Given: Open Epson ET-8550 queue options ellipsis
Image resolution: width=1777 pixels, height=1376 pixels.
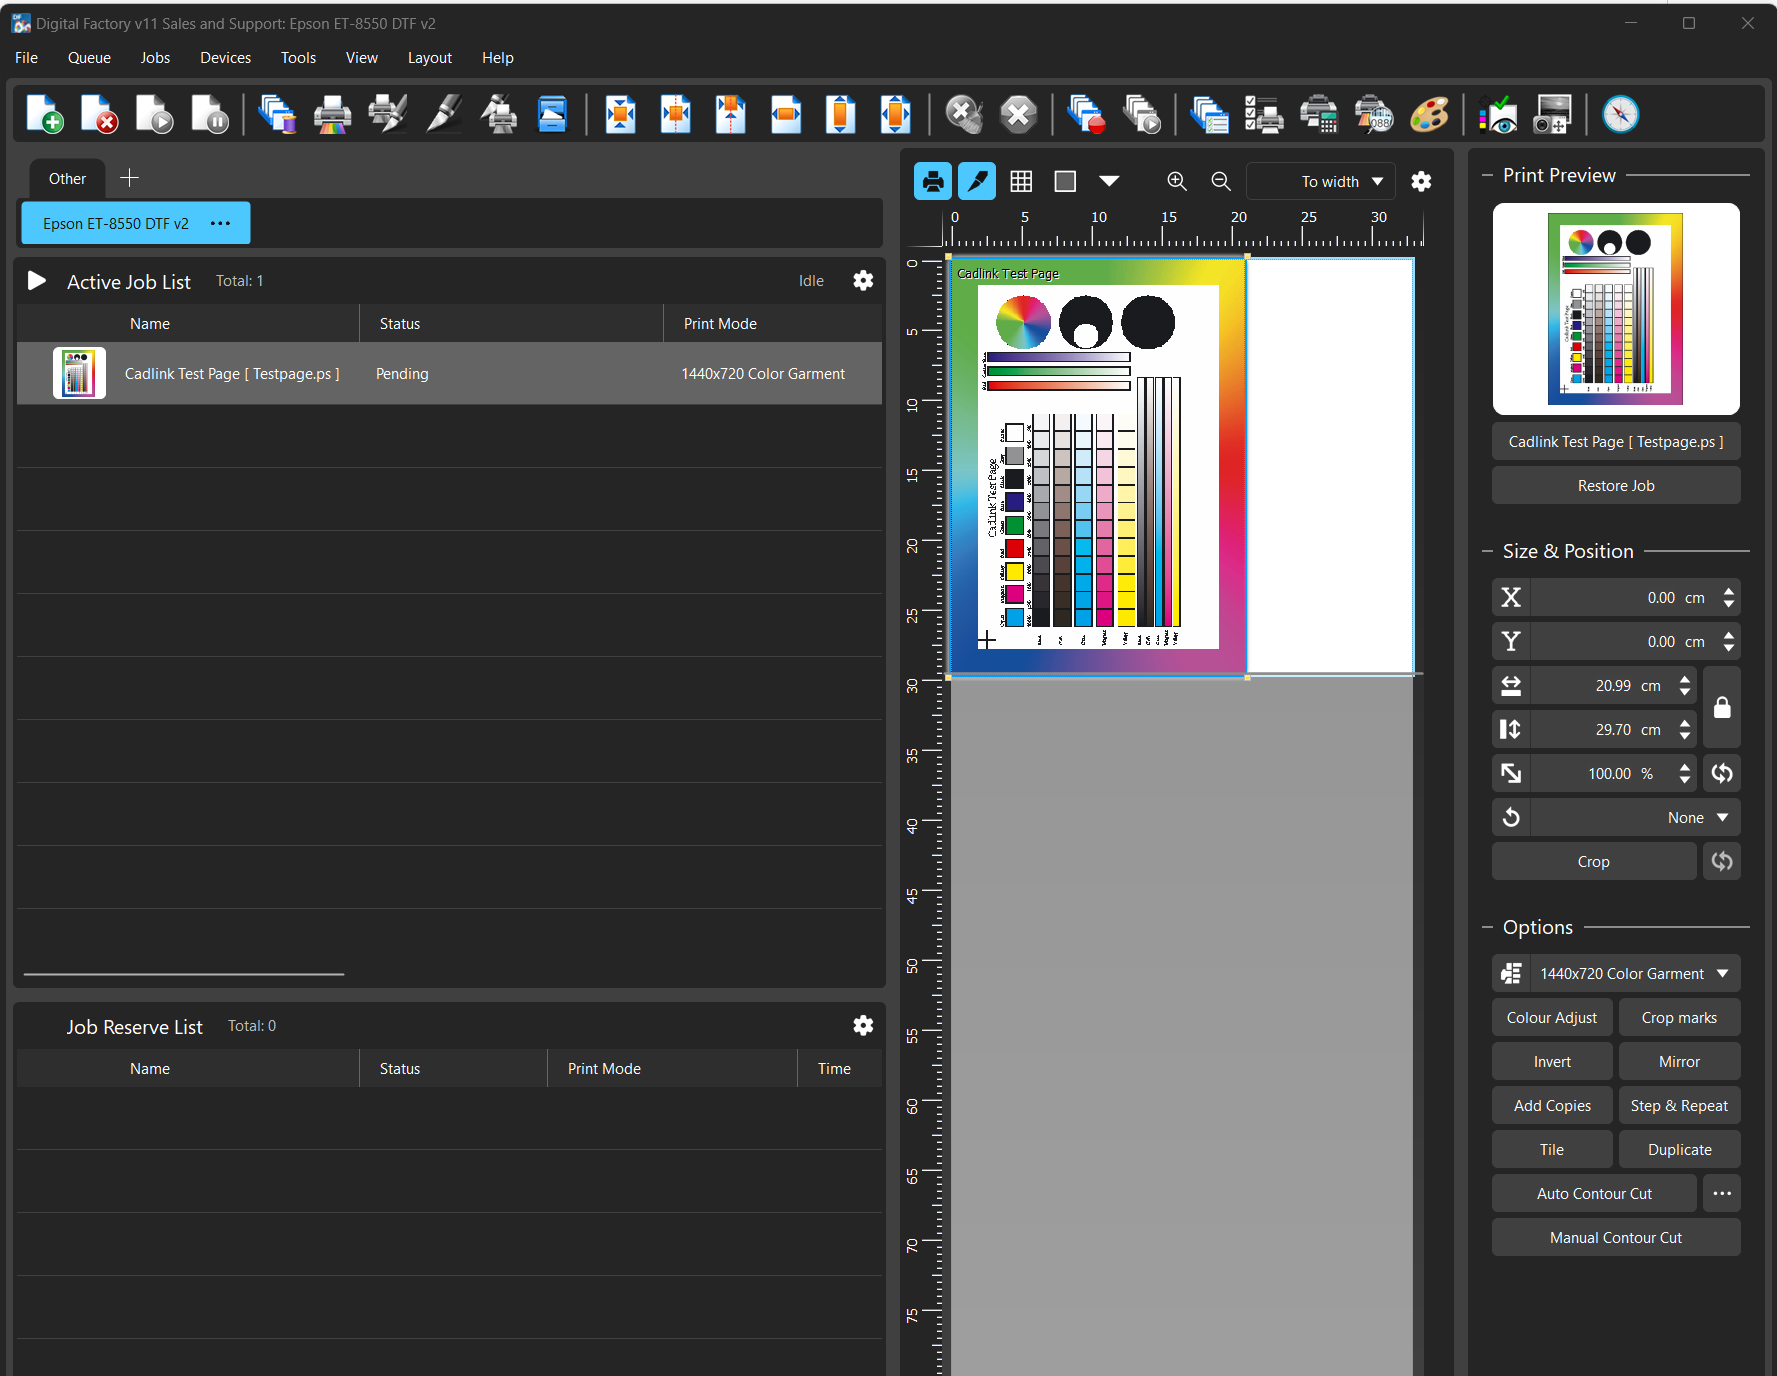Looking at the screenshot, I should 221,223.
